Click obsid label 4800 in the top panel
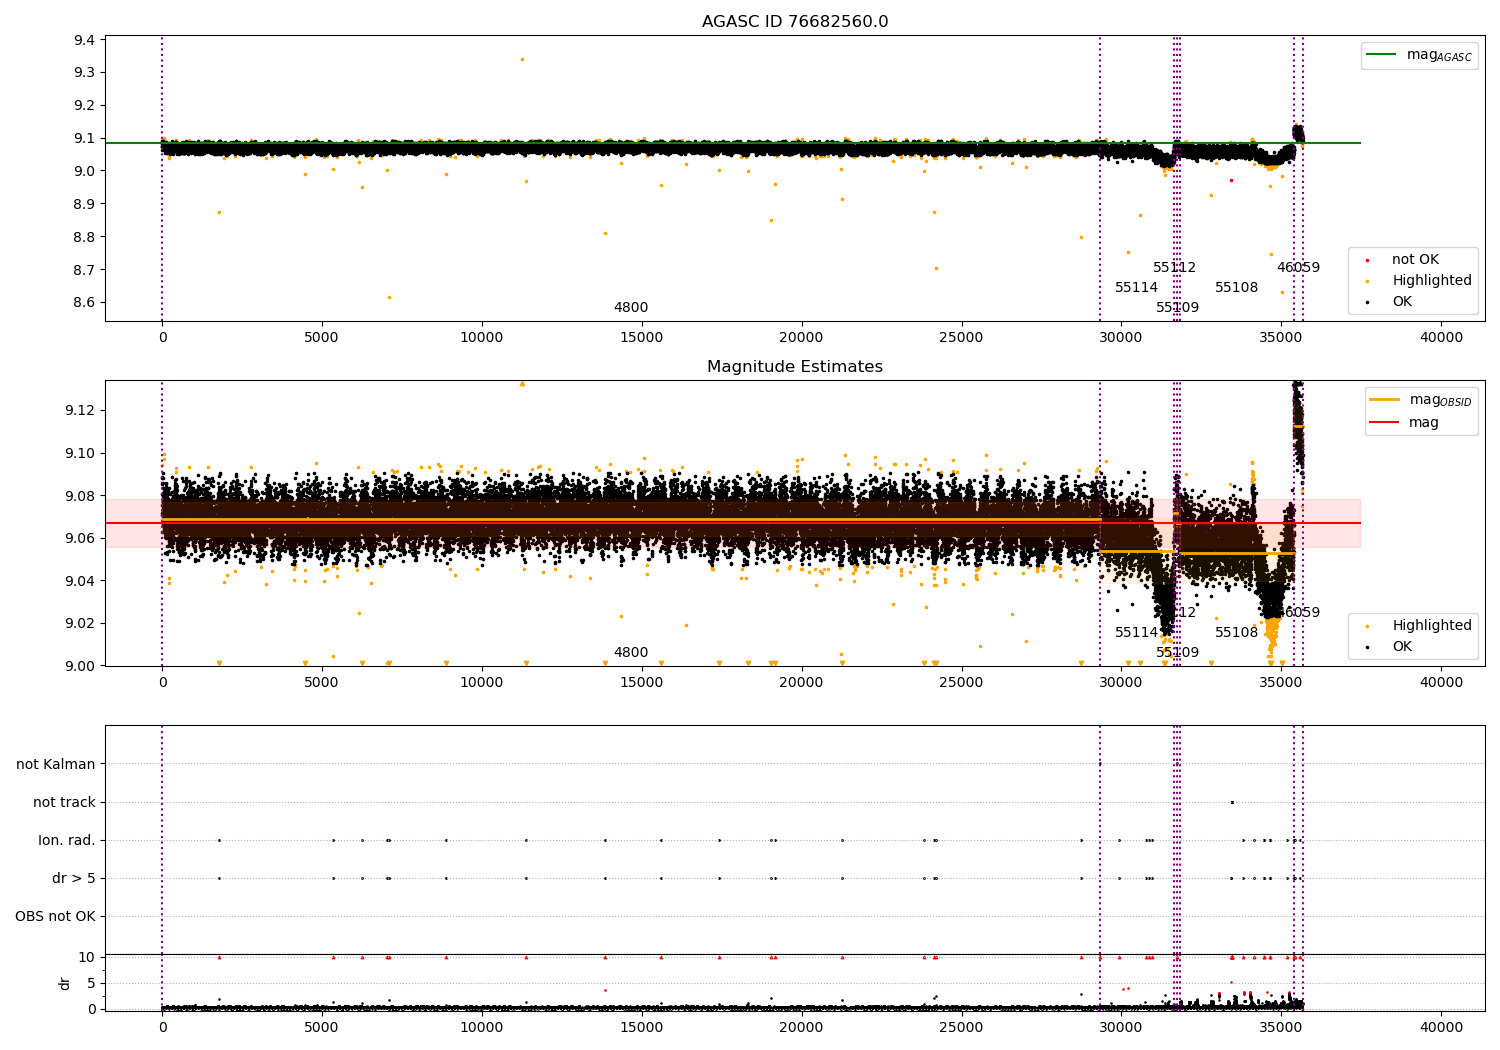Screen dimensions: 1500x1050 pyautogui.click(x=631, y=308)
